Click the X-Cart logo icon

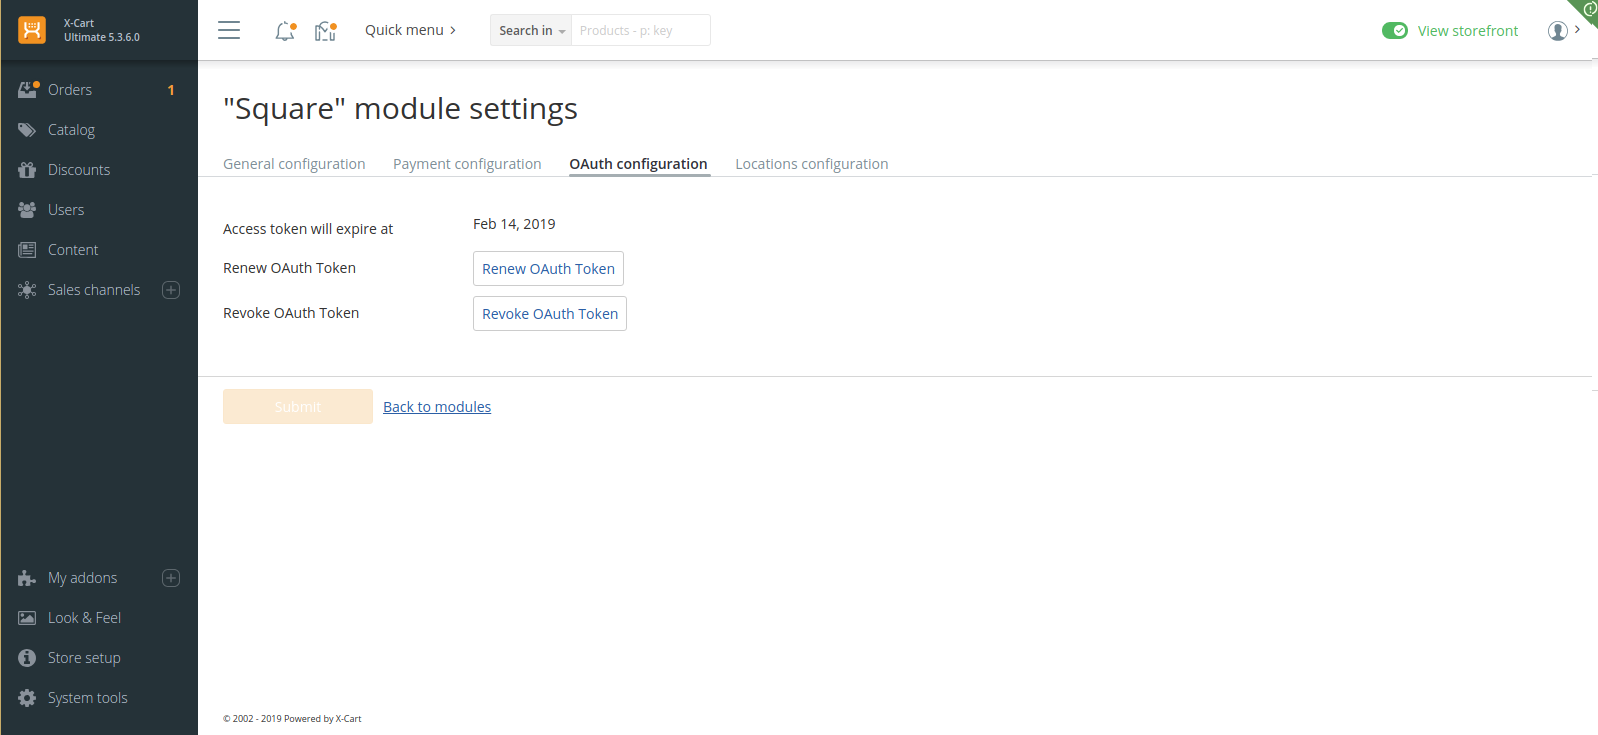32,30
